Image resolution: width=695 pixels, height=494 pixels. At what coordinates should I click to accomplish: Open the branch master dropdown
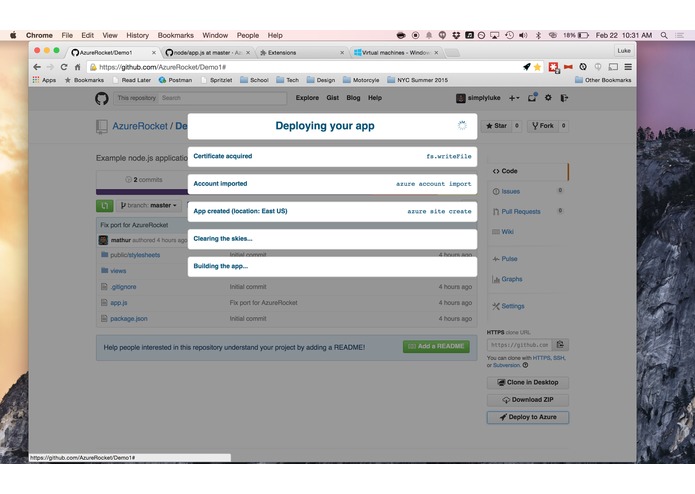tap(148, 206)
